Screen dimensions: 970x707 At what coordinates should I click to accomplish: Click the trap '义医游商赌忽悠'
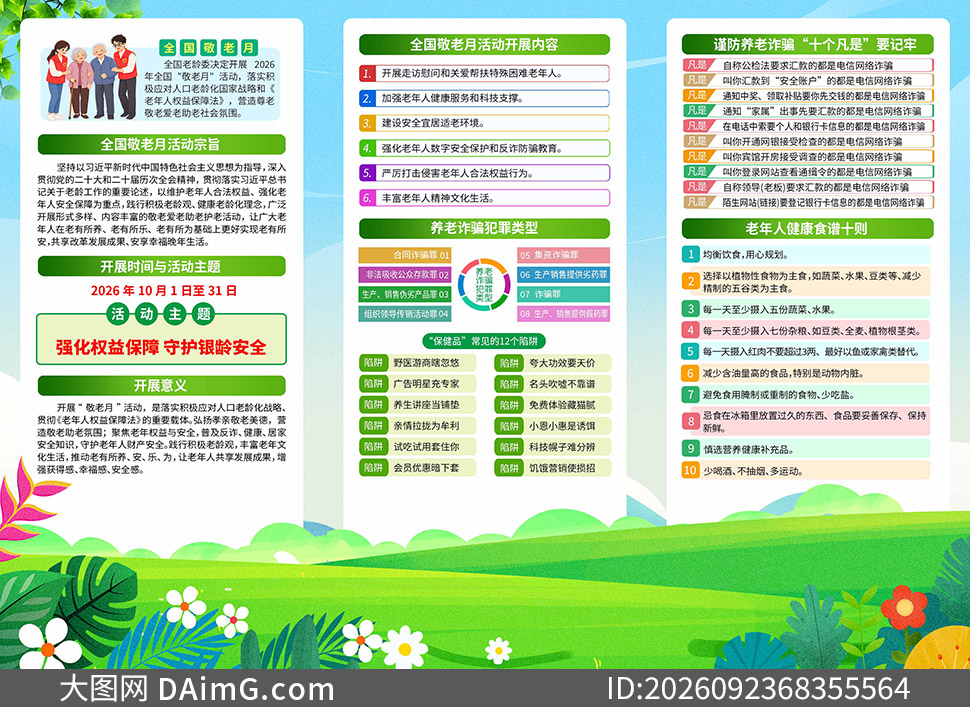[418, 363]
